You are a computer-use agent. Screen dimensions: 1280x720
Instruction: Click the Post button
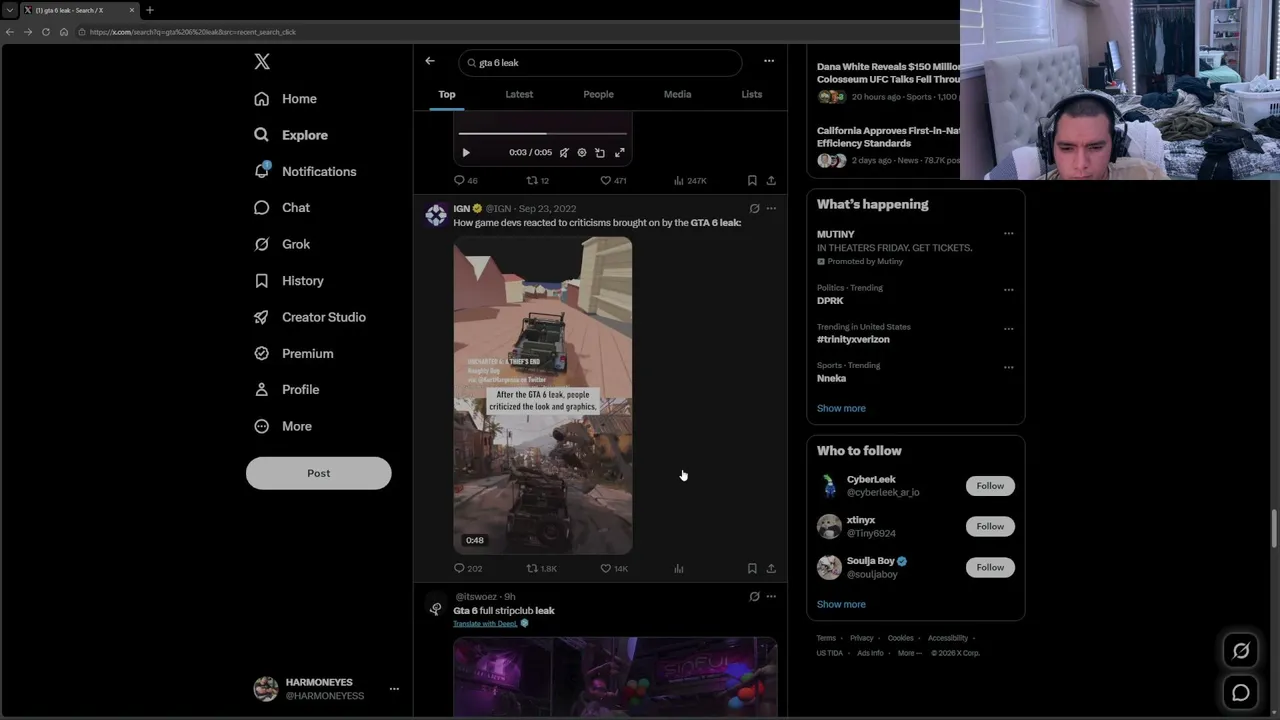[x=319, y=473]
